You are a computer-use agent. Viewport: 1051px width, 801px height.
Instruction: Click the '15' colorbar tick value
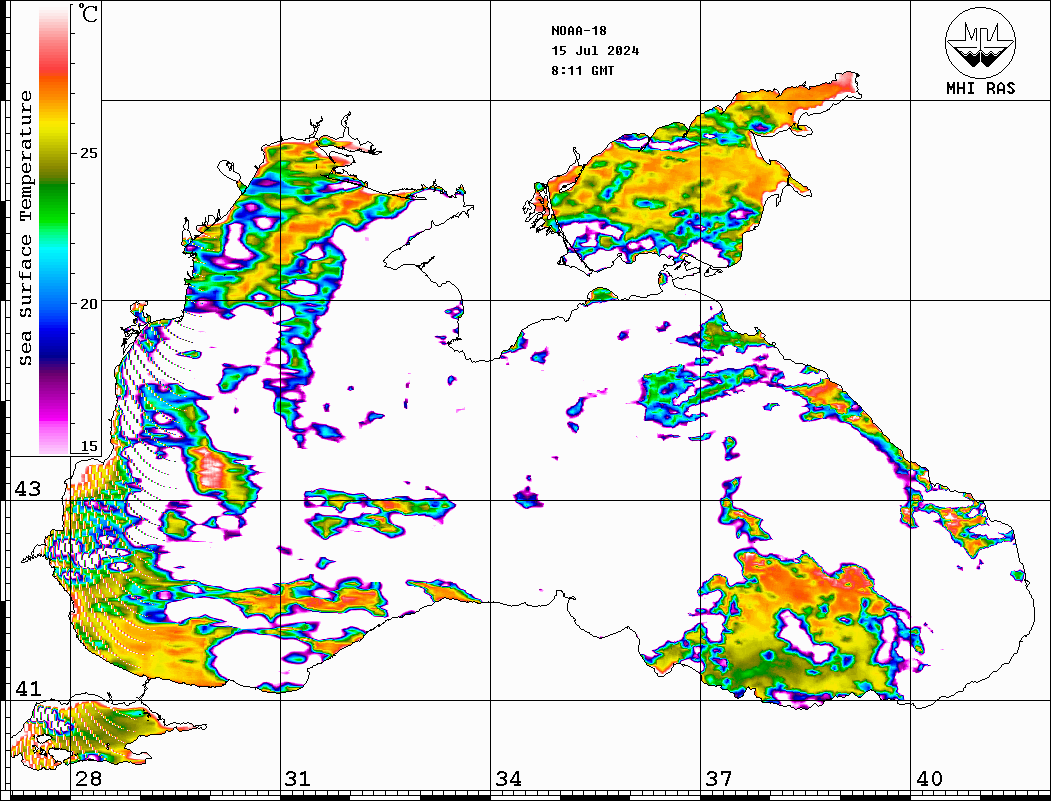coord(88,446)
